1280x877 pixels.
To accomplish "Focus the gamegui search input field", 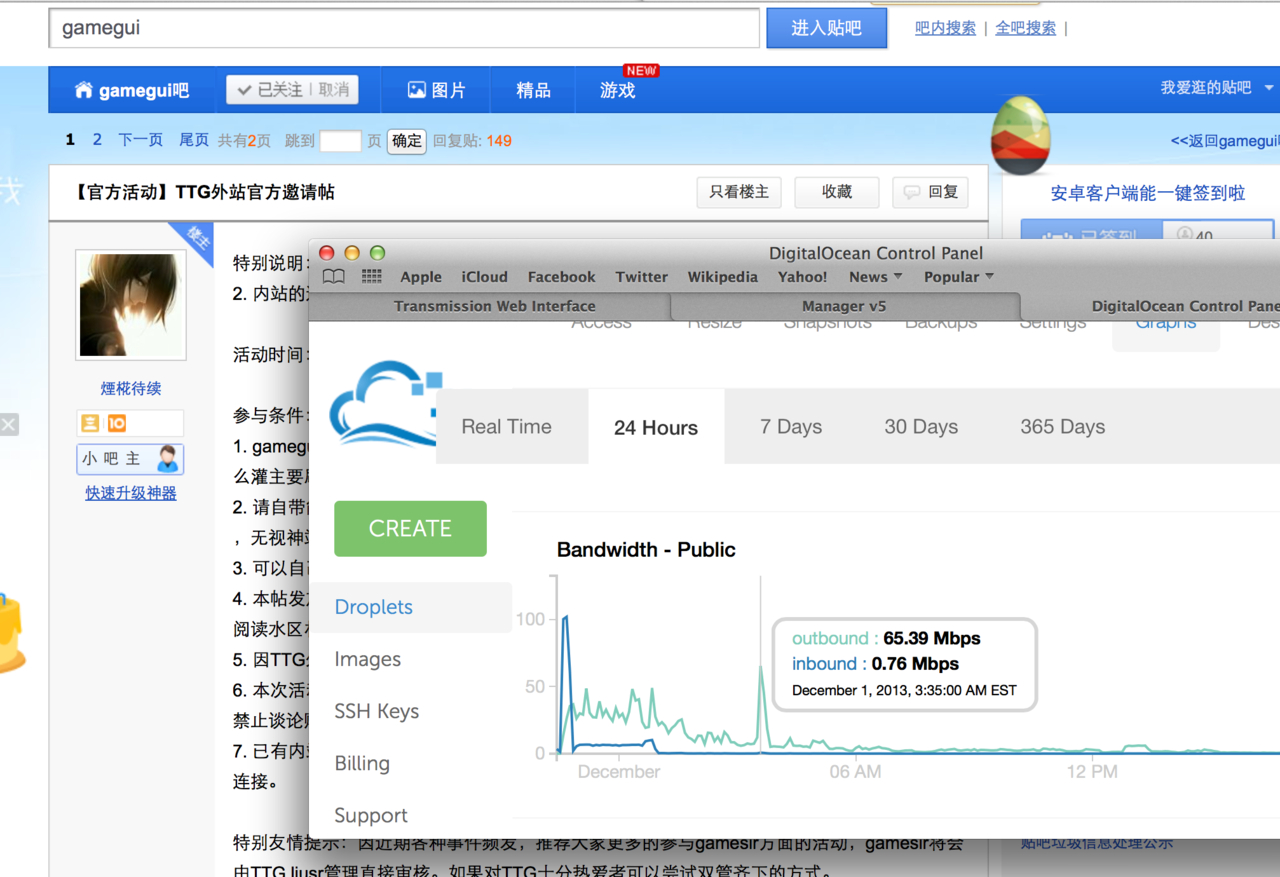I will [404, 28].
